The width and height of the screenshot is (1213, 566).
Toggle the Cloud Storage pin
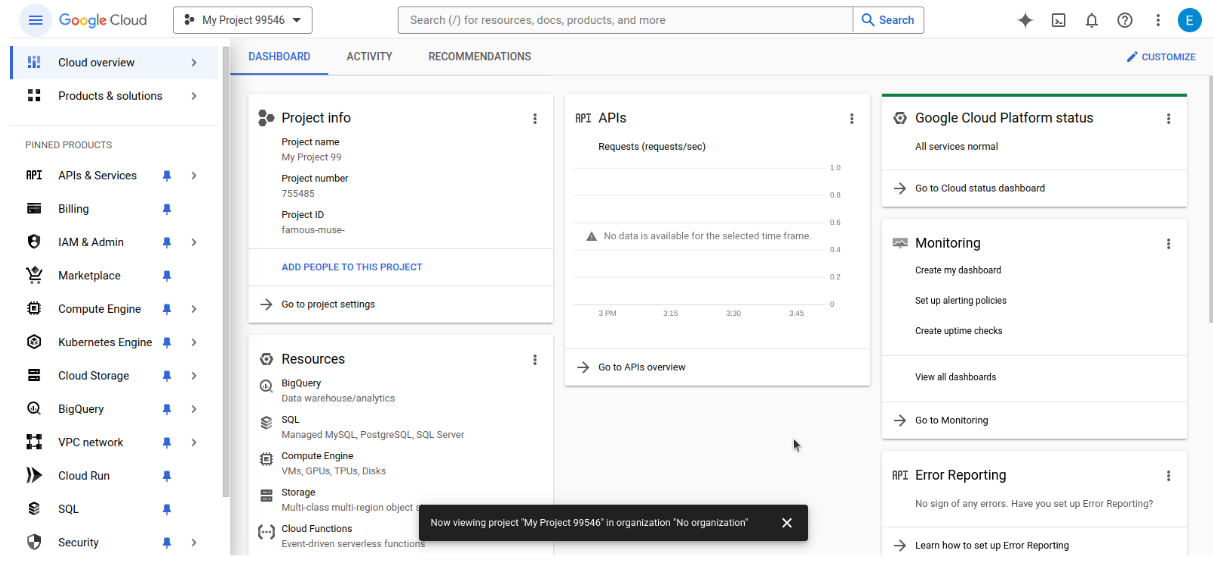167,376
